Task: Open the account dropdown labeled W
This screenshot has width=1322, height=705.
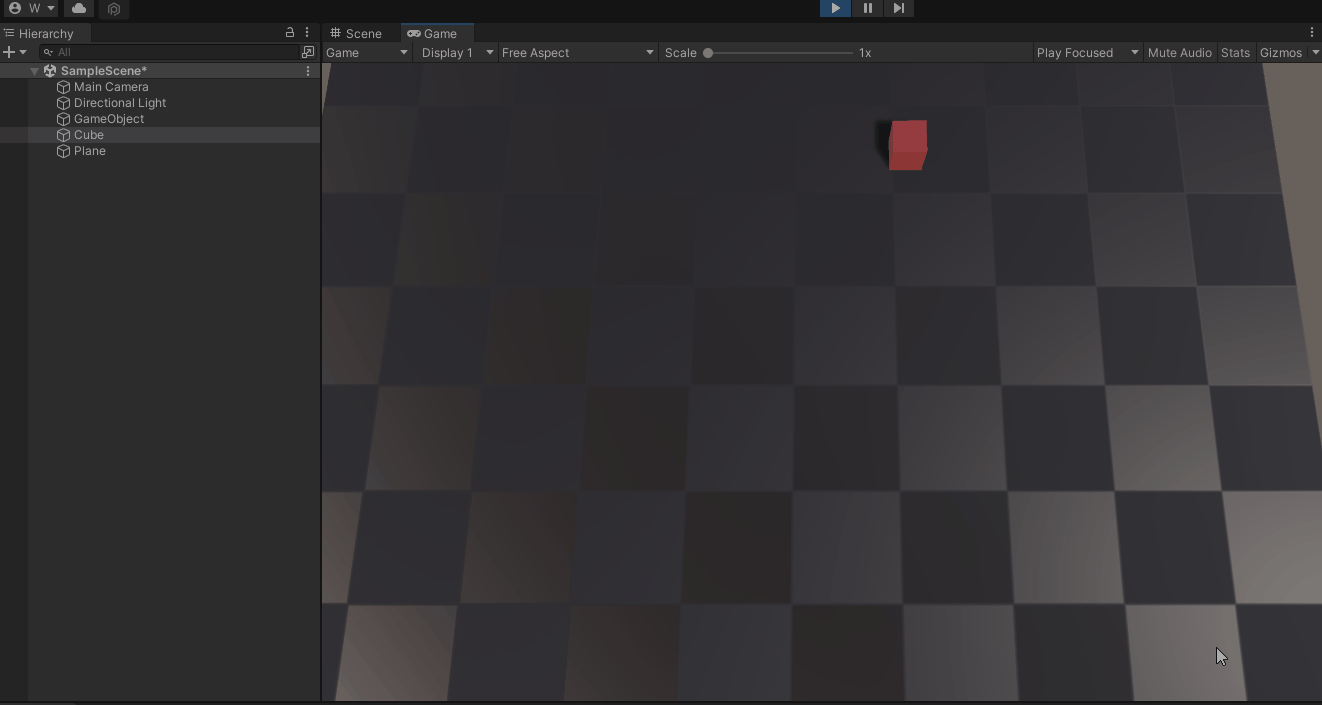Action: [30, 8]
